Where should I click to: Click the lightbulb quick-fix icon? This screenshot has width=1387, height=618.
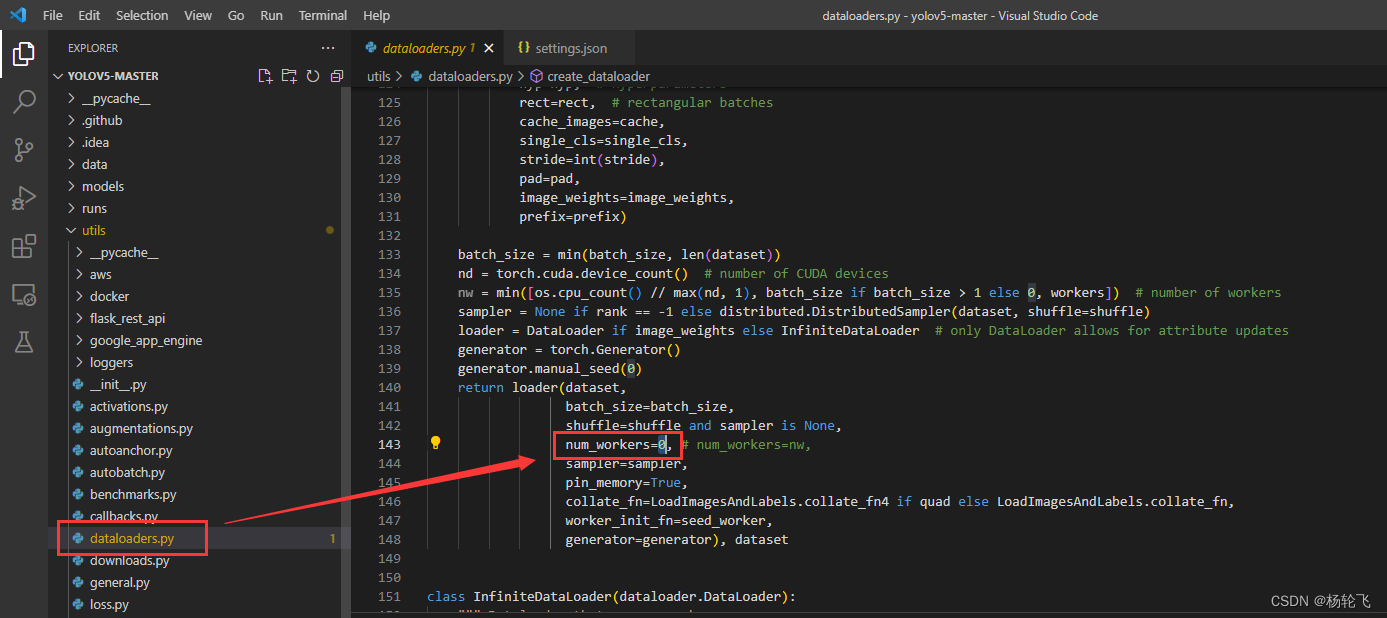(435, 443)
